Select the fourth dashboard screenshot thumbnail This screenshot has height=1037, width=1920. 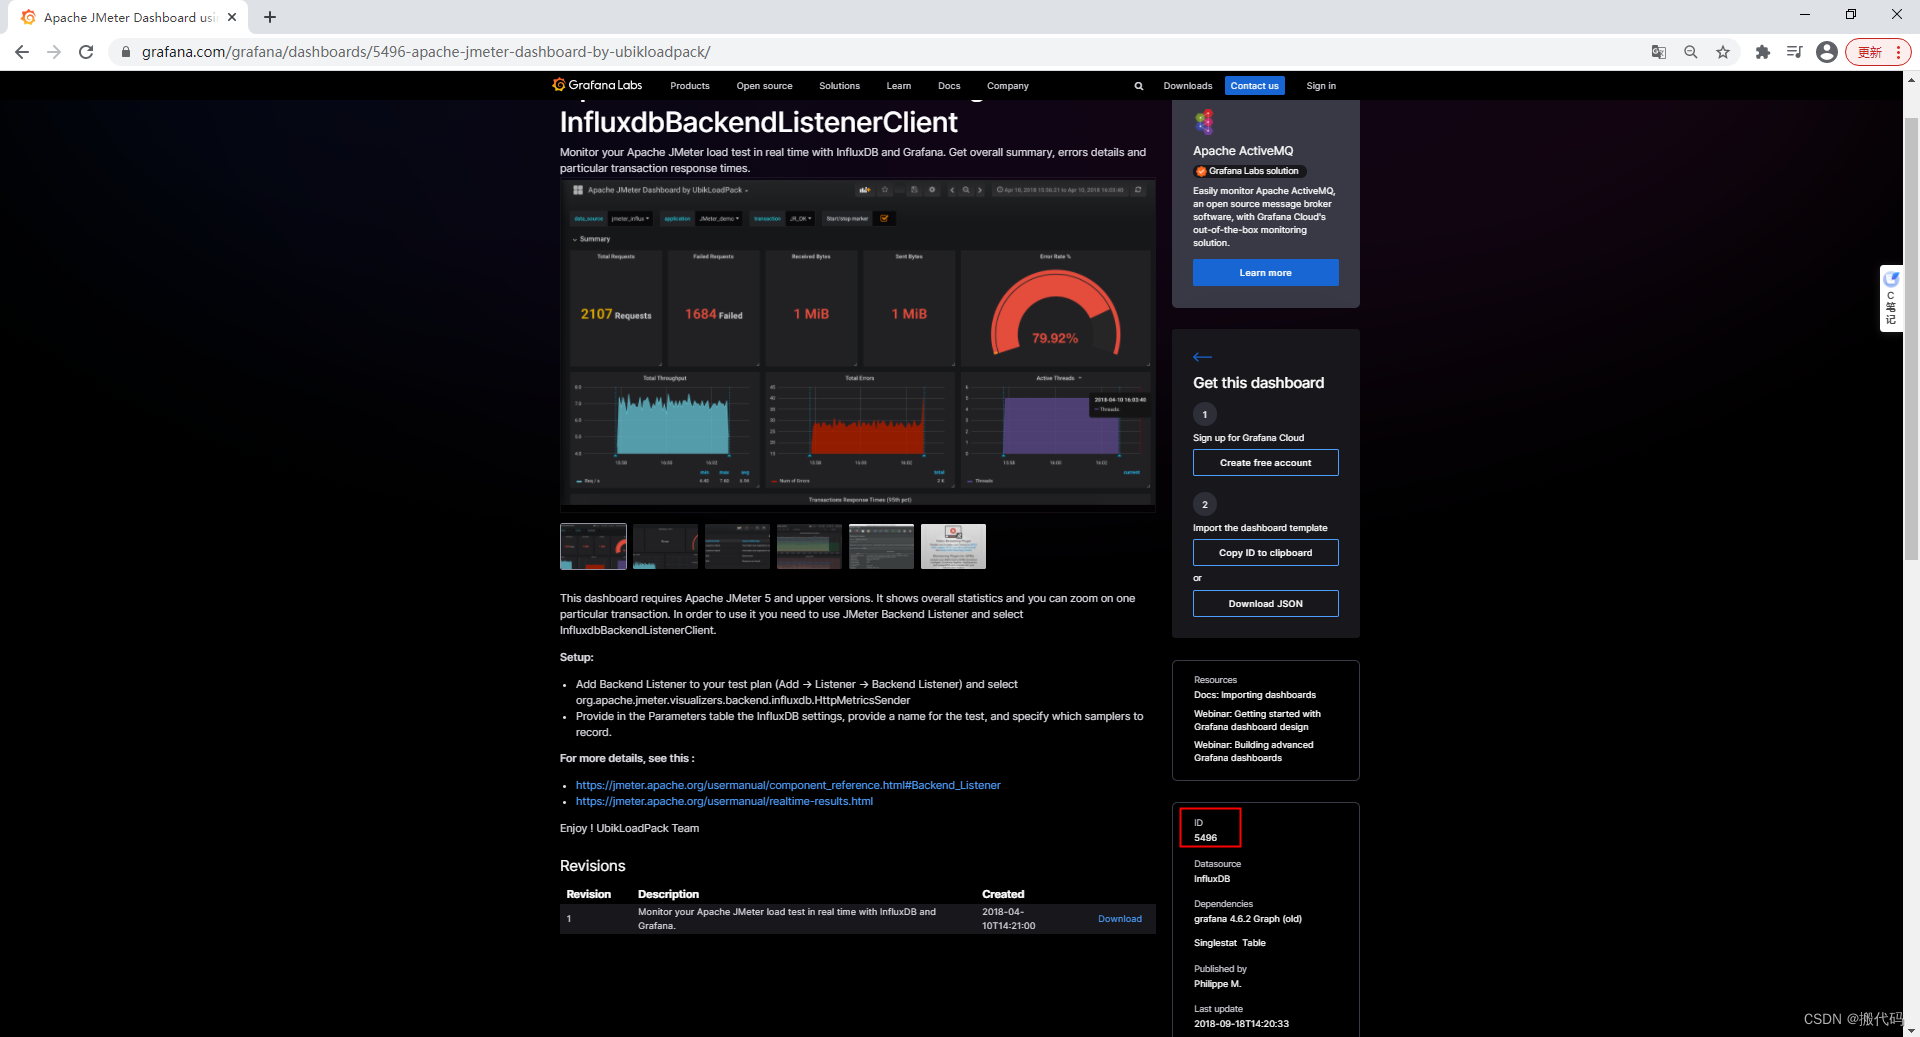[x=809, y=546]
